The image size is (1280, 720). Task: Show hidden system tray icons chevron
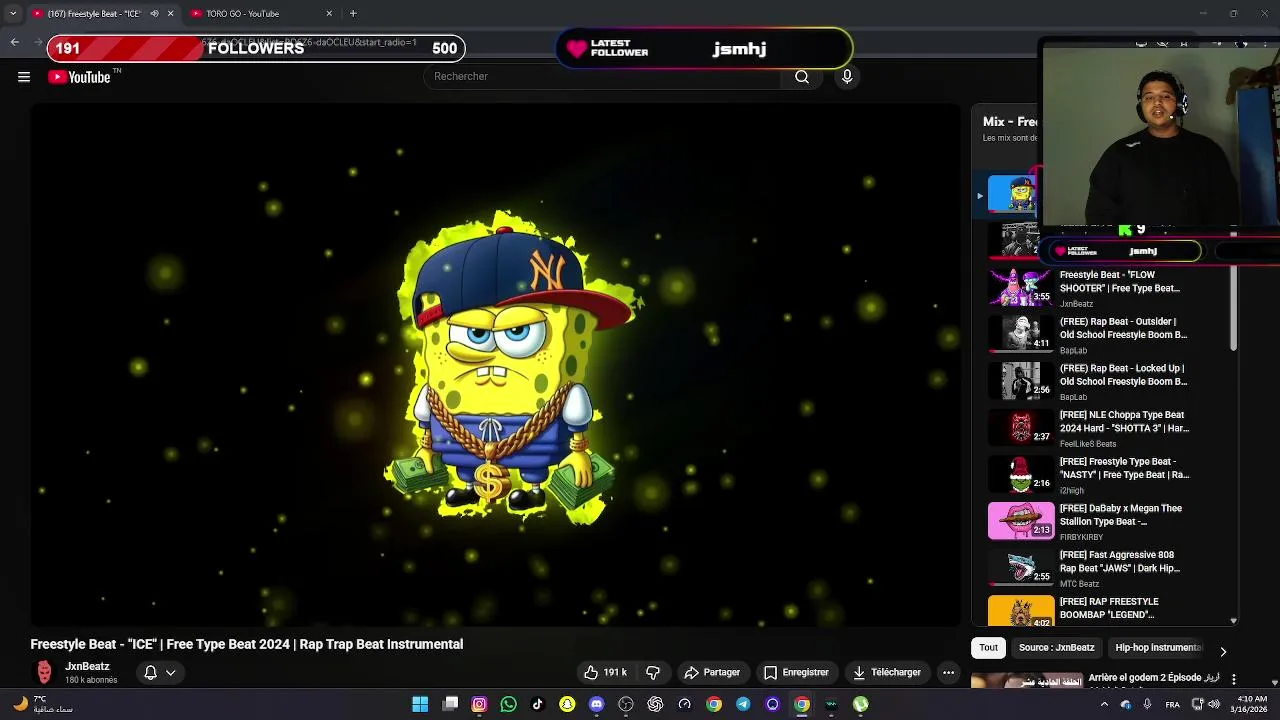pos(1104,704)
